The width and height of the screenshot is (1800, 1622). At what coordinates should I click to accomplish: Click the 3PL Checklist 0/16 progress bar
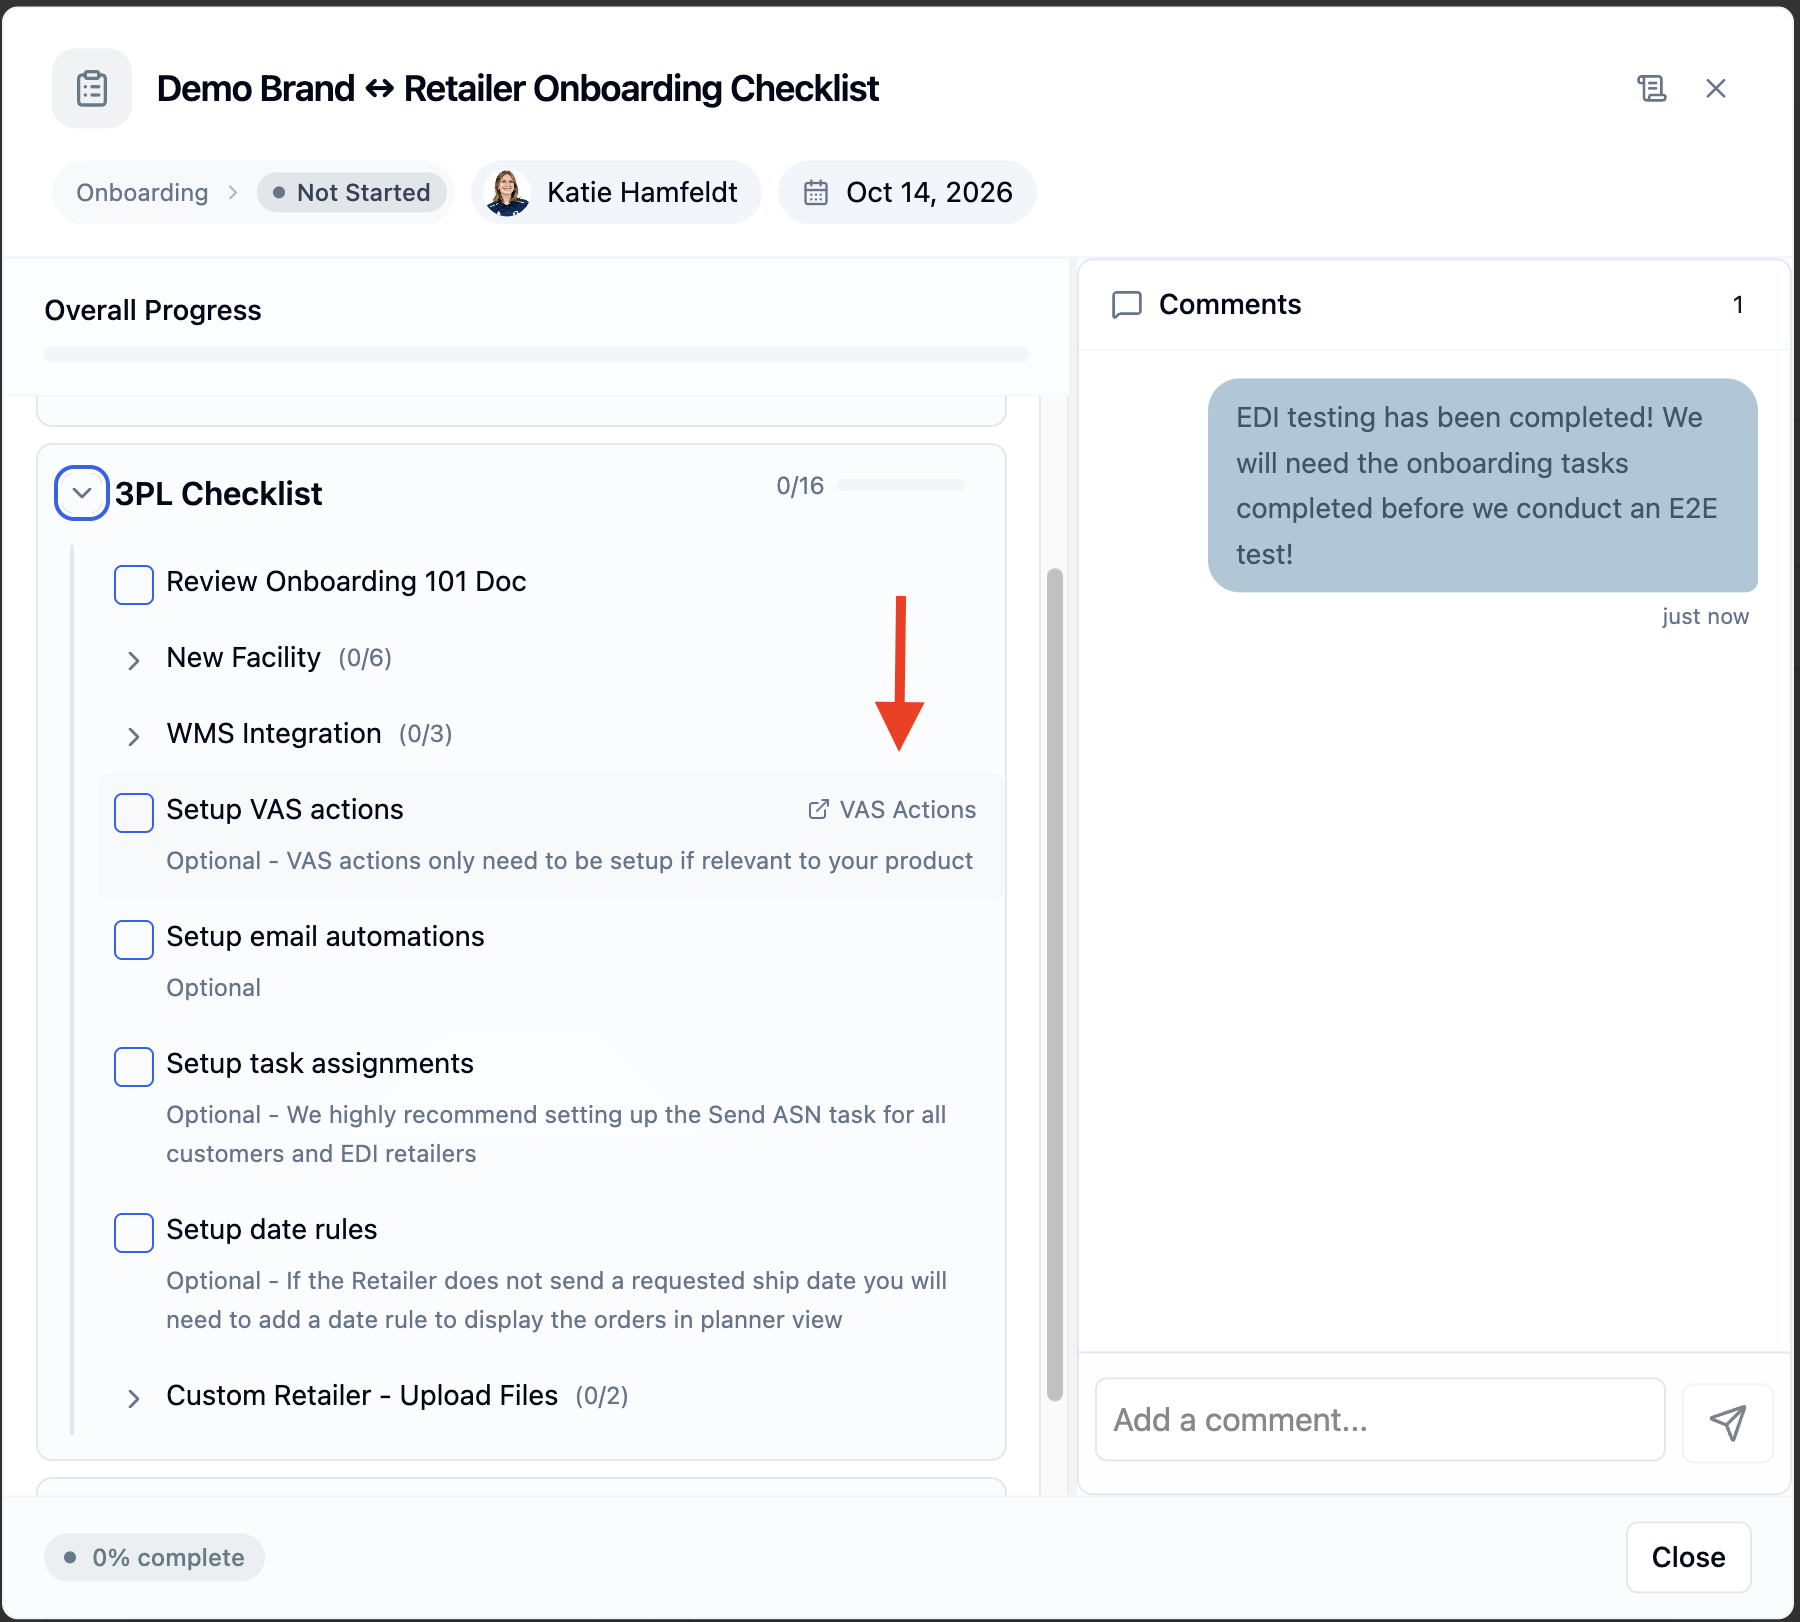901,485
